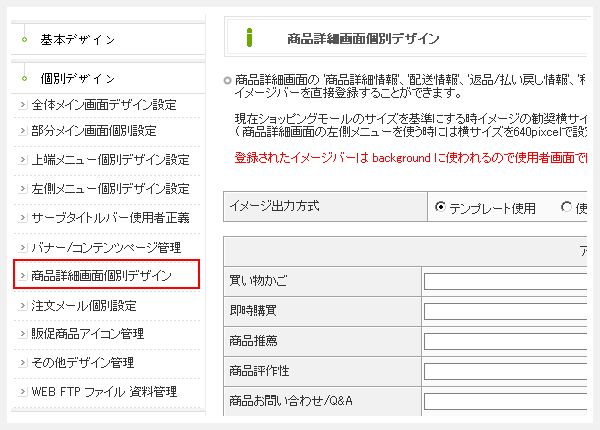600x430 pixels.
Task: Go to 上端メニュー個別デザイン設定
Action: (110, 160)
